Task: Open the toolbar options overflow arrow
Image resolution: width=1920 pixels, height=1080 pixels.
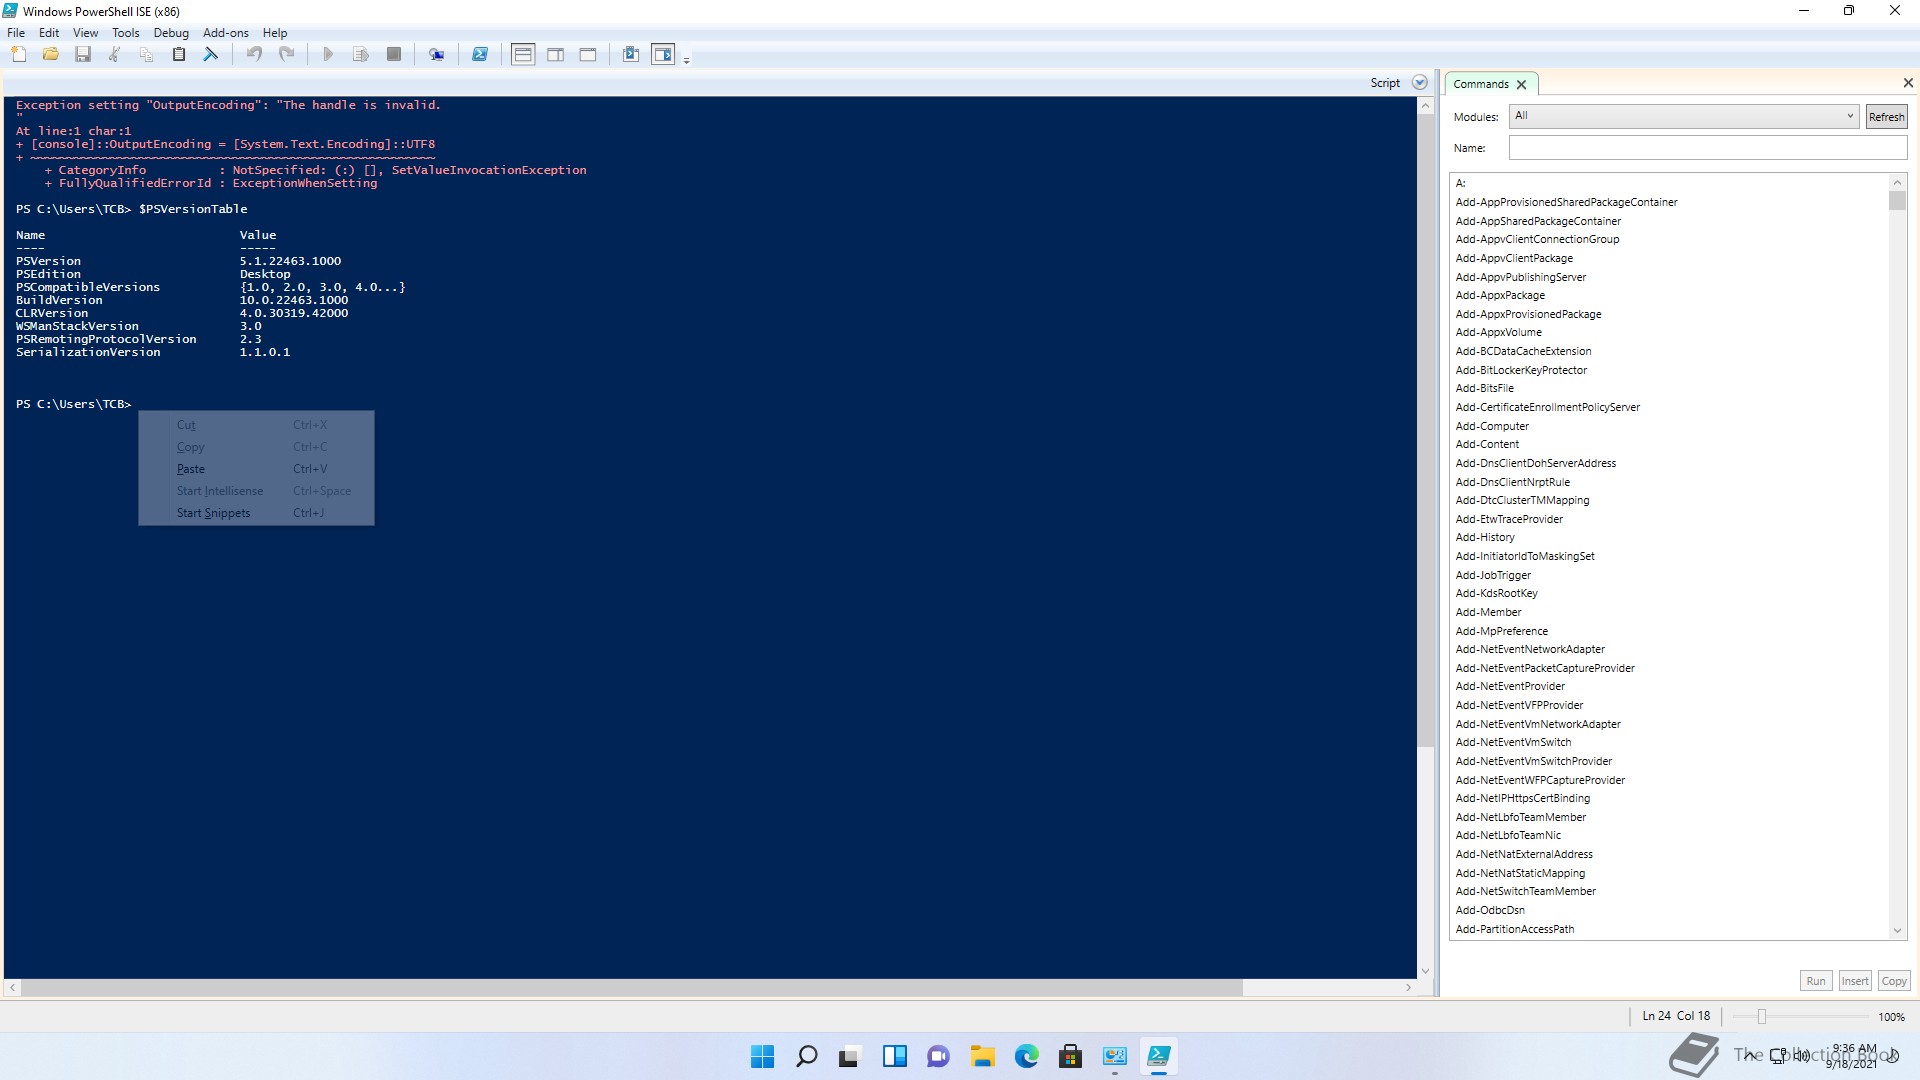Action: (x=686, y=60)
